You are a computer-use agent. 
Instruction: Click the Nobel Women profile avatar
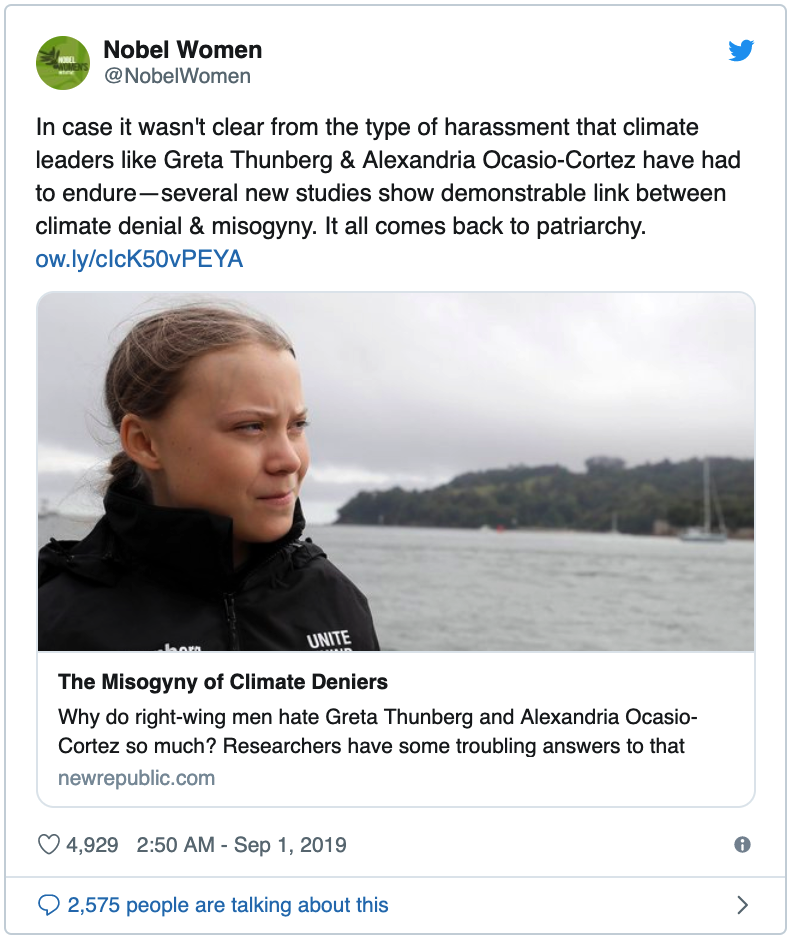[x=63, y=62]
